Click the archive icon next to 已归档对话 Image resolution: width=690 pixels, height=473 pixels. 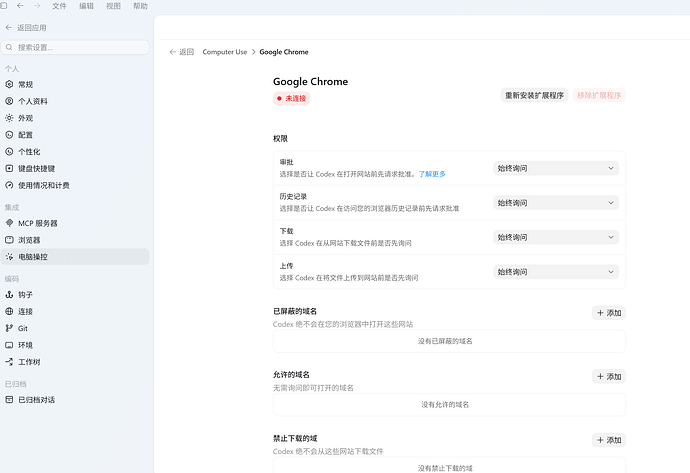[9, 400]
